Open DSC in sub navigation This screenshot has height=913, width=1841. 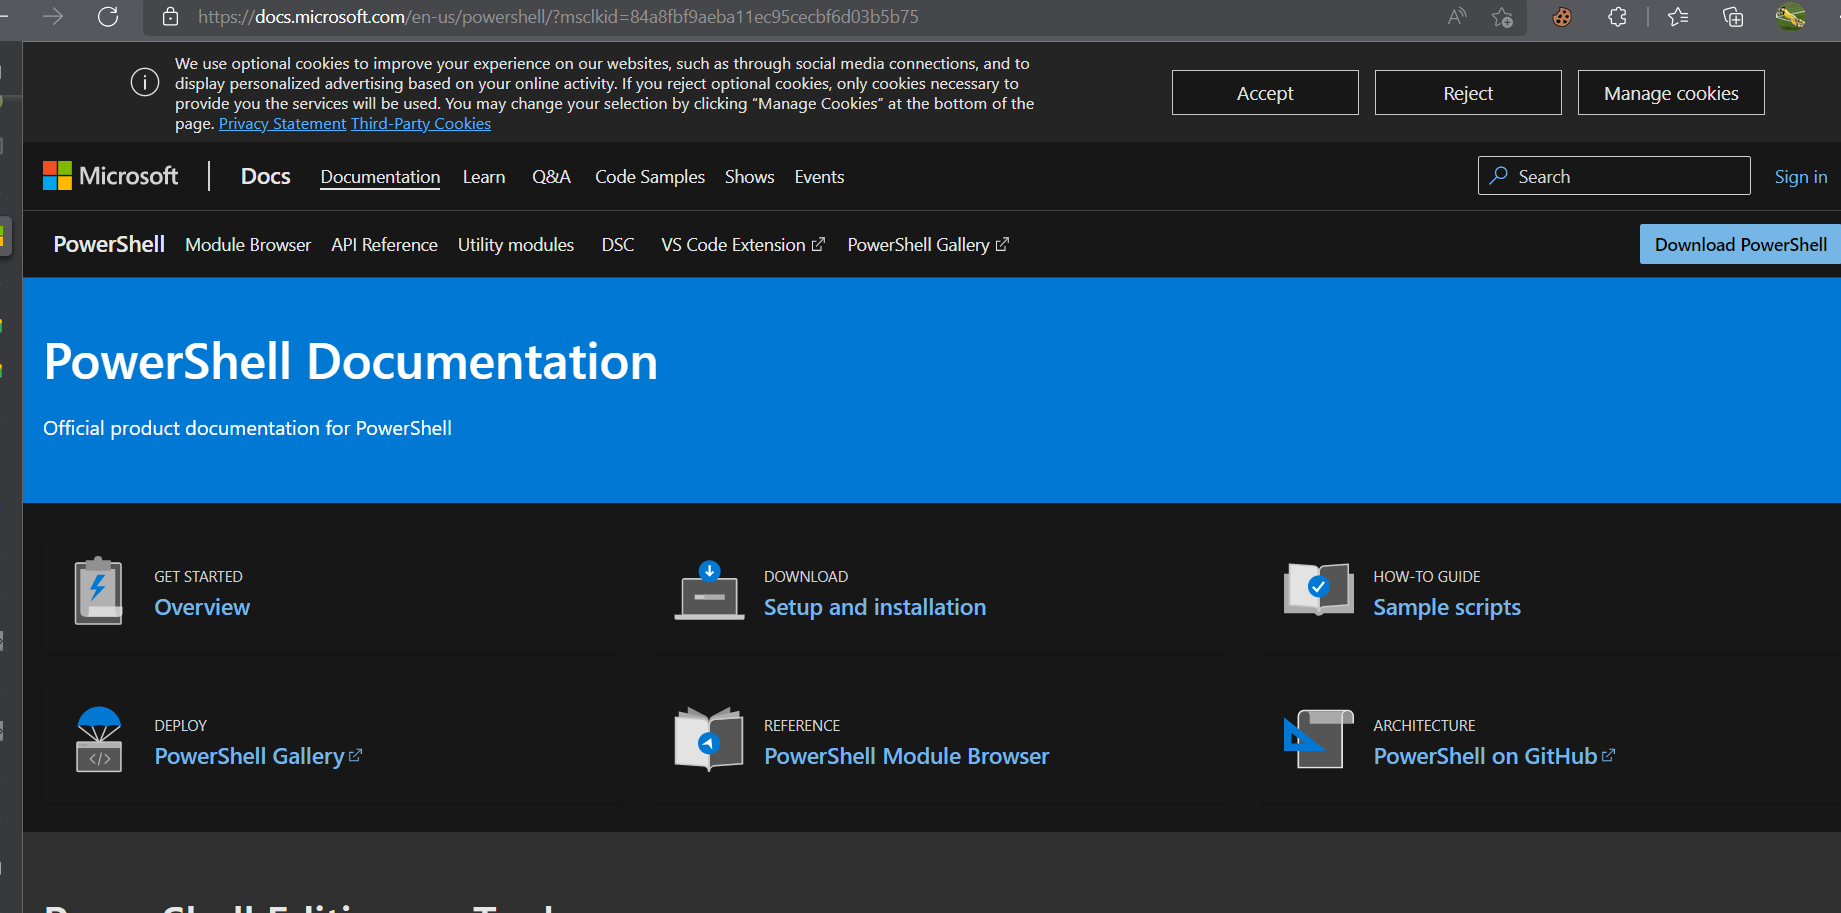pos(618,245)
